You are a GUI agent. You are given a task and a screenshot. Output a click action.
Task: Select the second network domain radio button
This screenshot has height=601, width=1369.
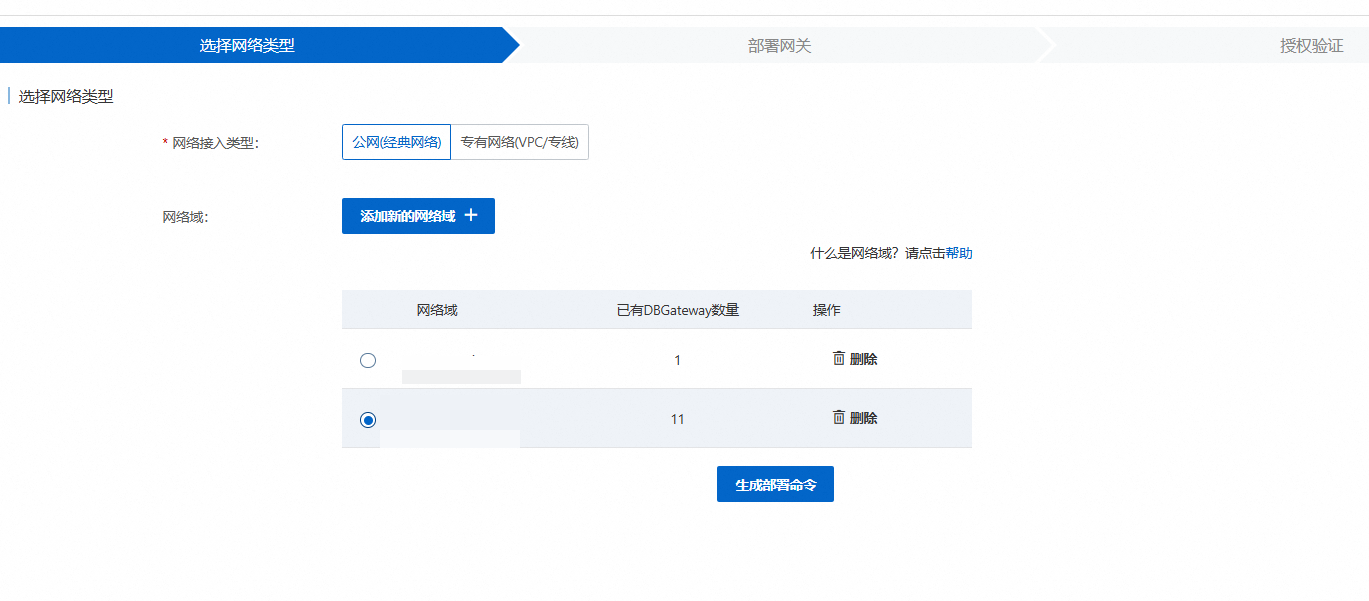point(367,420)
